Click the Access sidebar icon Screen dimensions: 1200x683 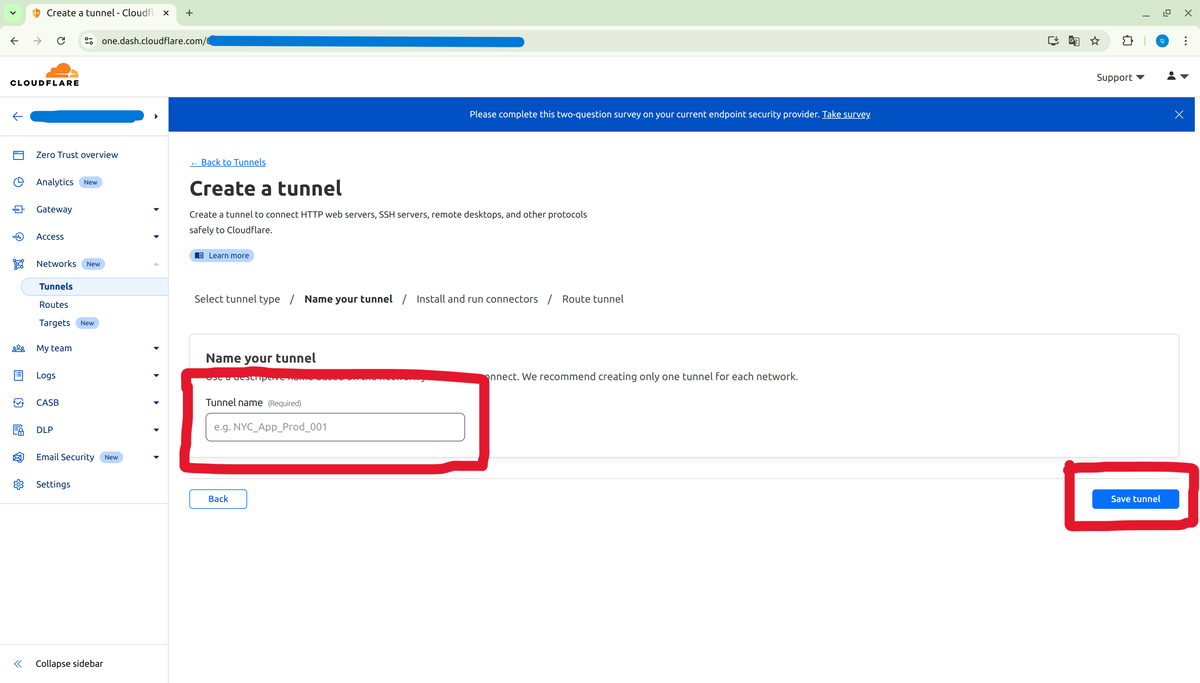point(18,237)
